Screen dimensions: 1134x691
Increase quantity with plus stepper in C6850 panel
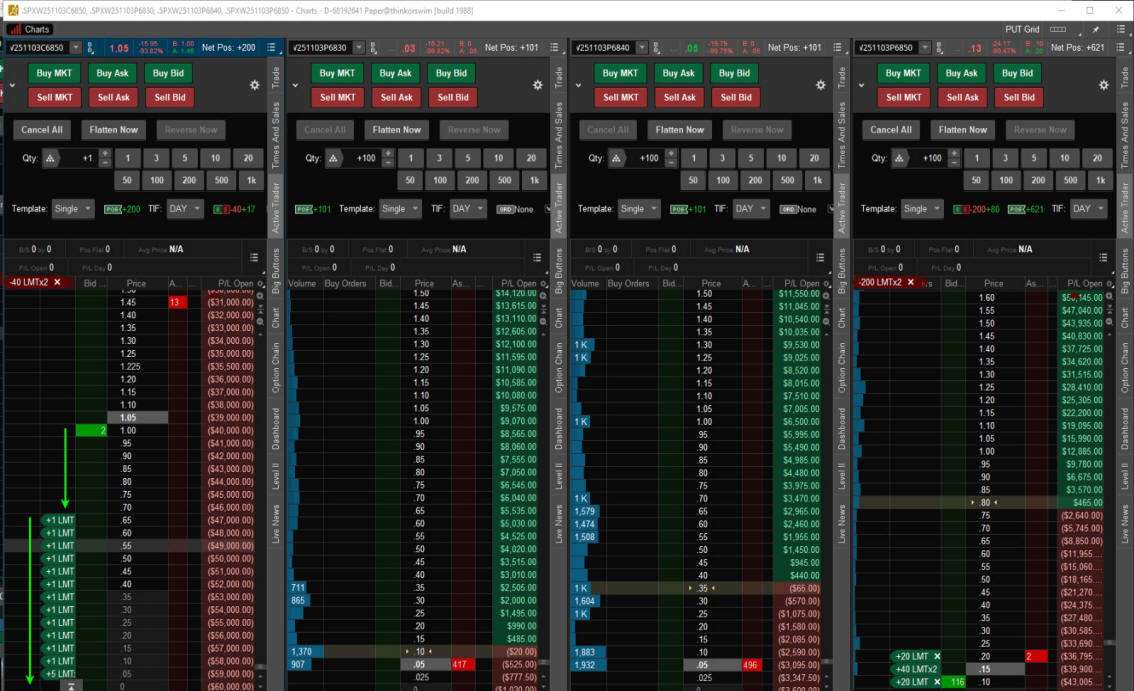[105, 153]
